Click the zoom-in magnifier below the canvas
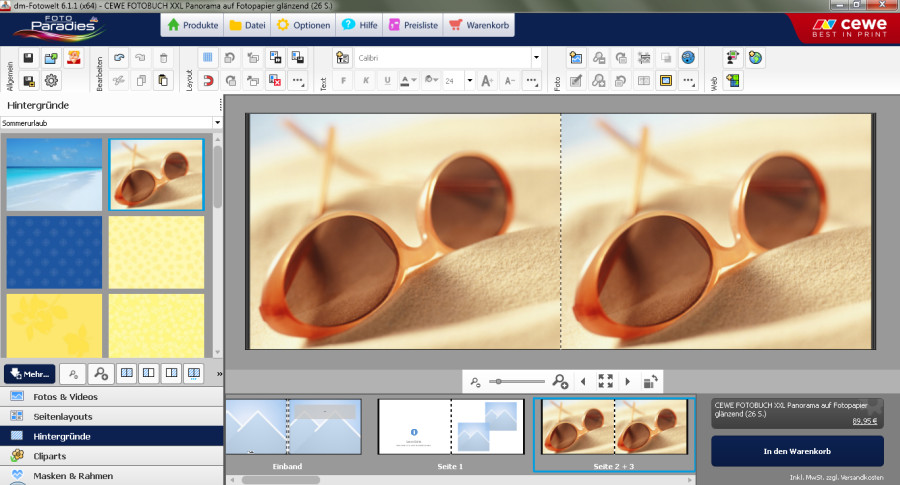Viewport: 900px width, 485px height. click(x=560, y=381)
